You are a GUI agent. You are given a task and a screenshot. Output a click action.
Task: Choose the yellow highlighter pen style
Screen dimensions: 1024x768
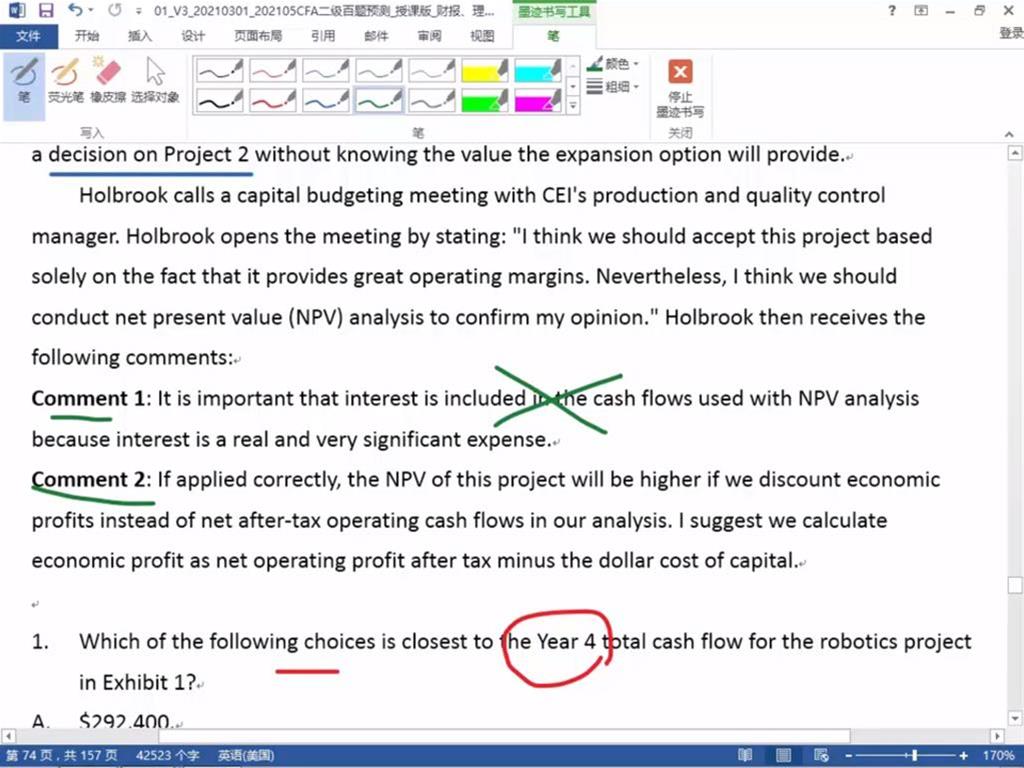(x=485, y=71)
